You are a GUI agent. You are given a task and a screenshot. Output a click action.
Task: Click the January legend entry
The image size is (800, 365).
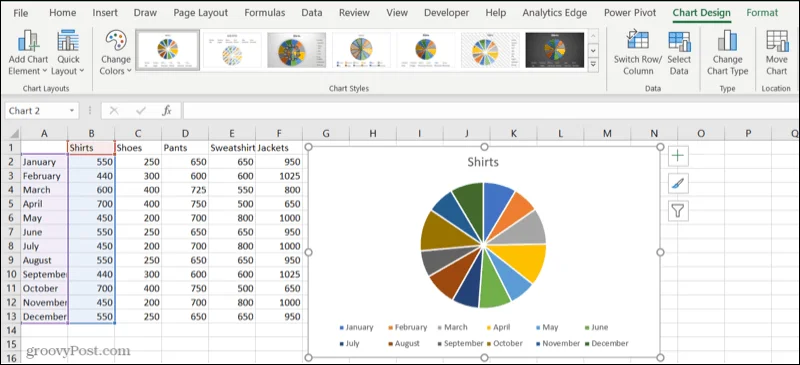[357, 327]
